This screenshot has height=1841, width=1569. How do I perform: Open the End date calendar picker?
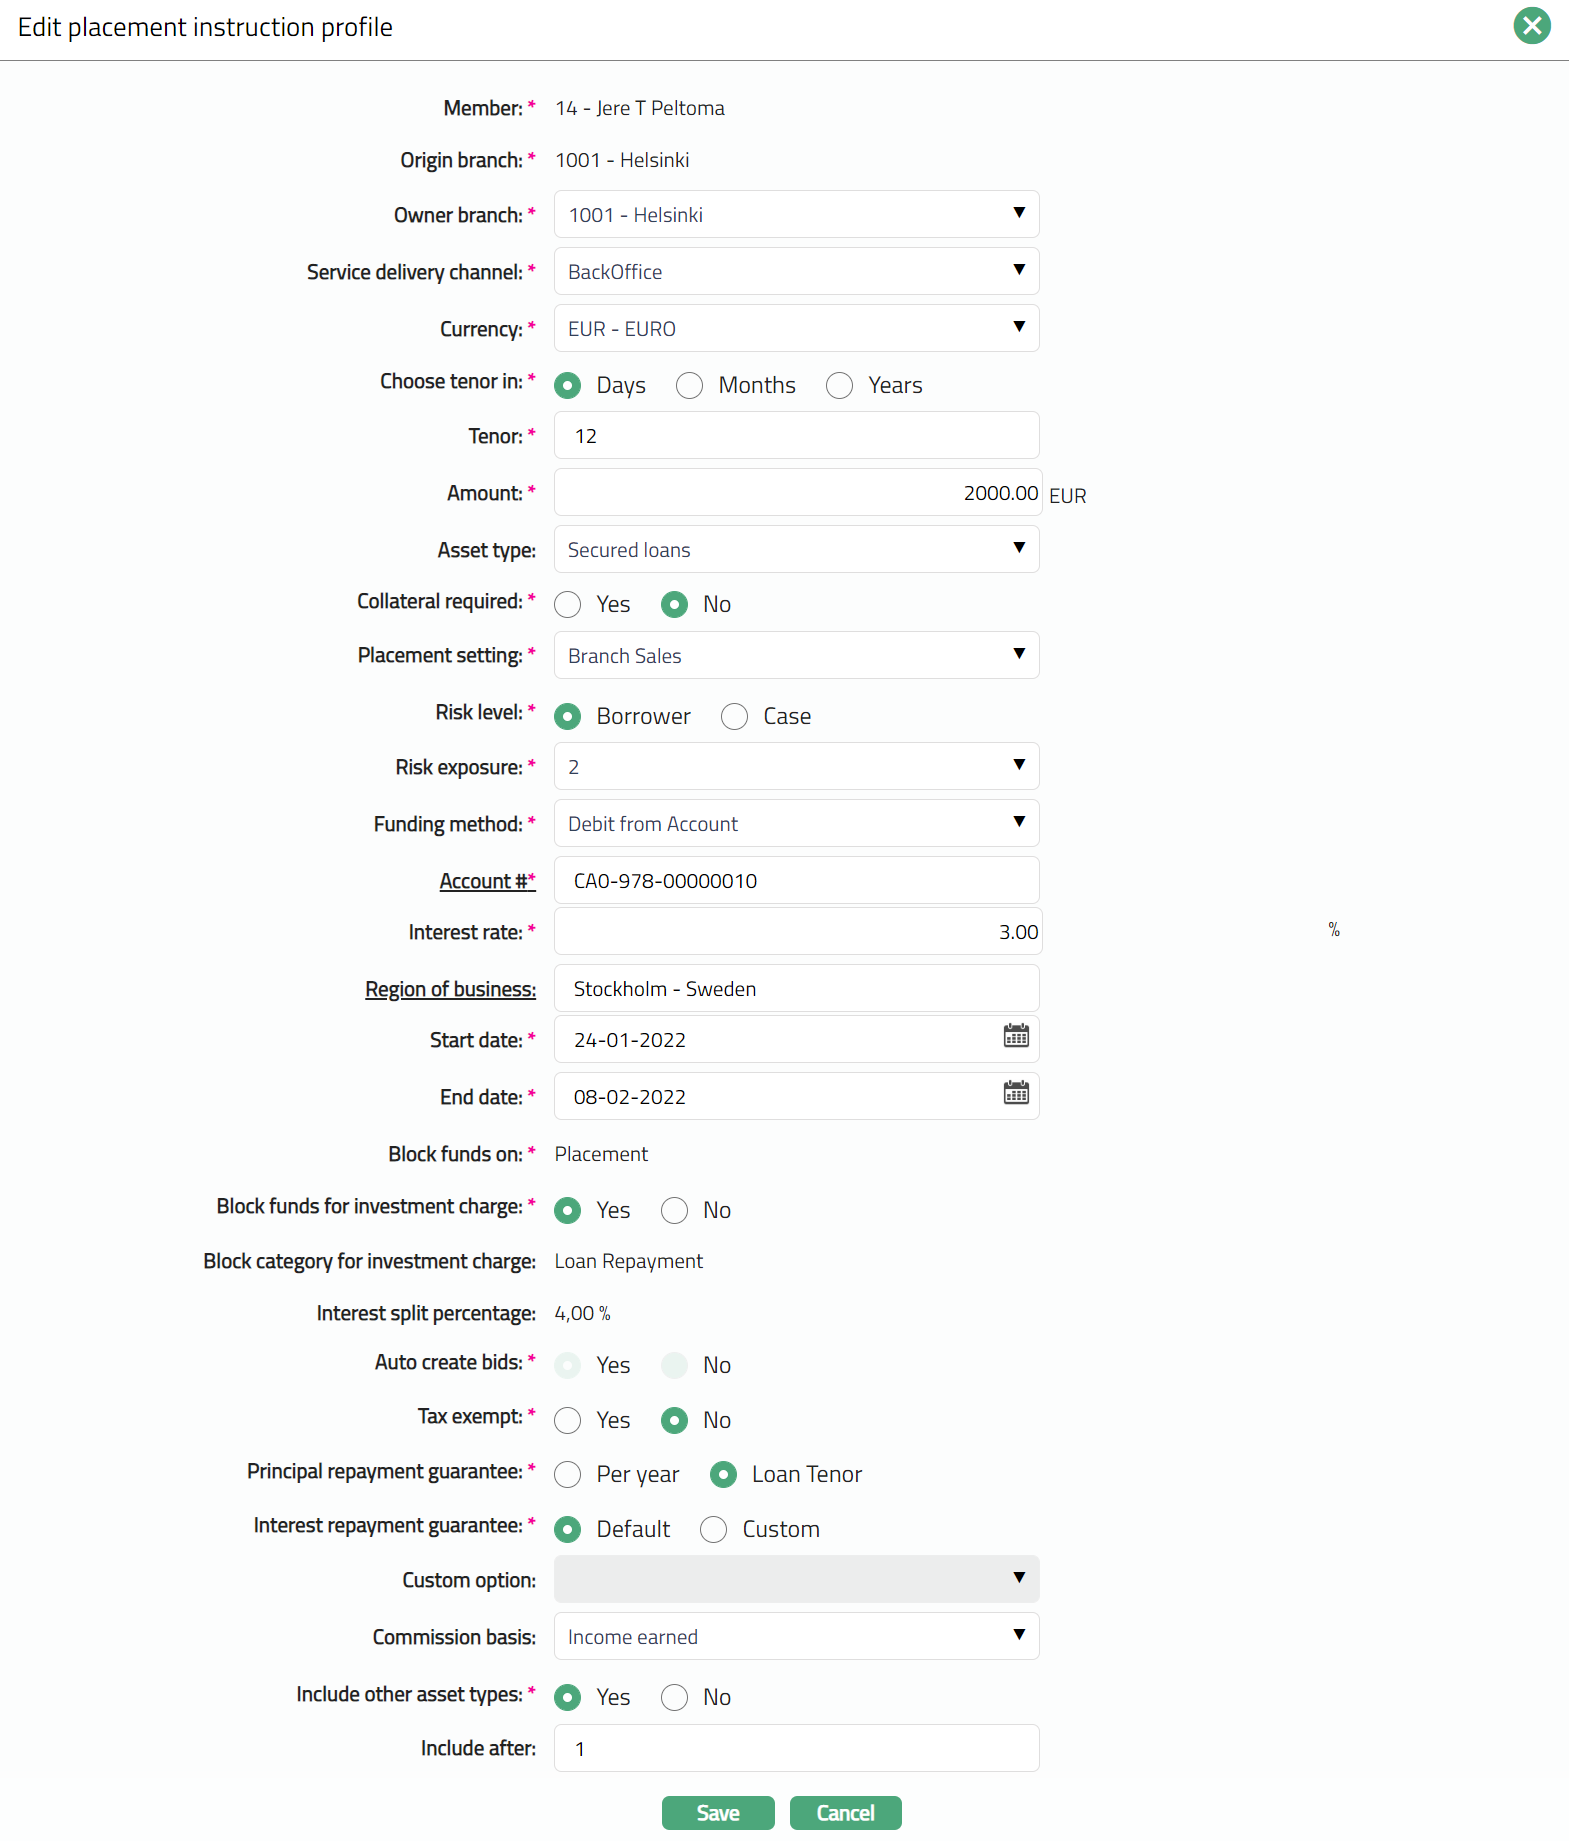point(1016,1093)
